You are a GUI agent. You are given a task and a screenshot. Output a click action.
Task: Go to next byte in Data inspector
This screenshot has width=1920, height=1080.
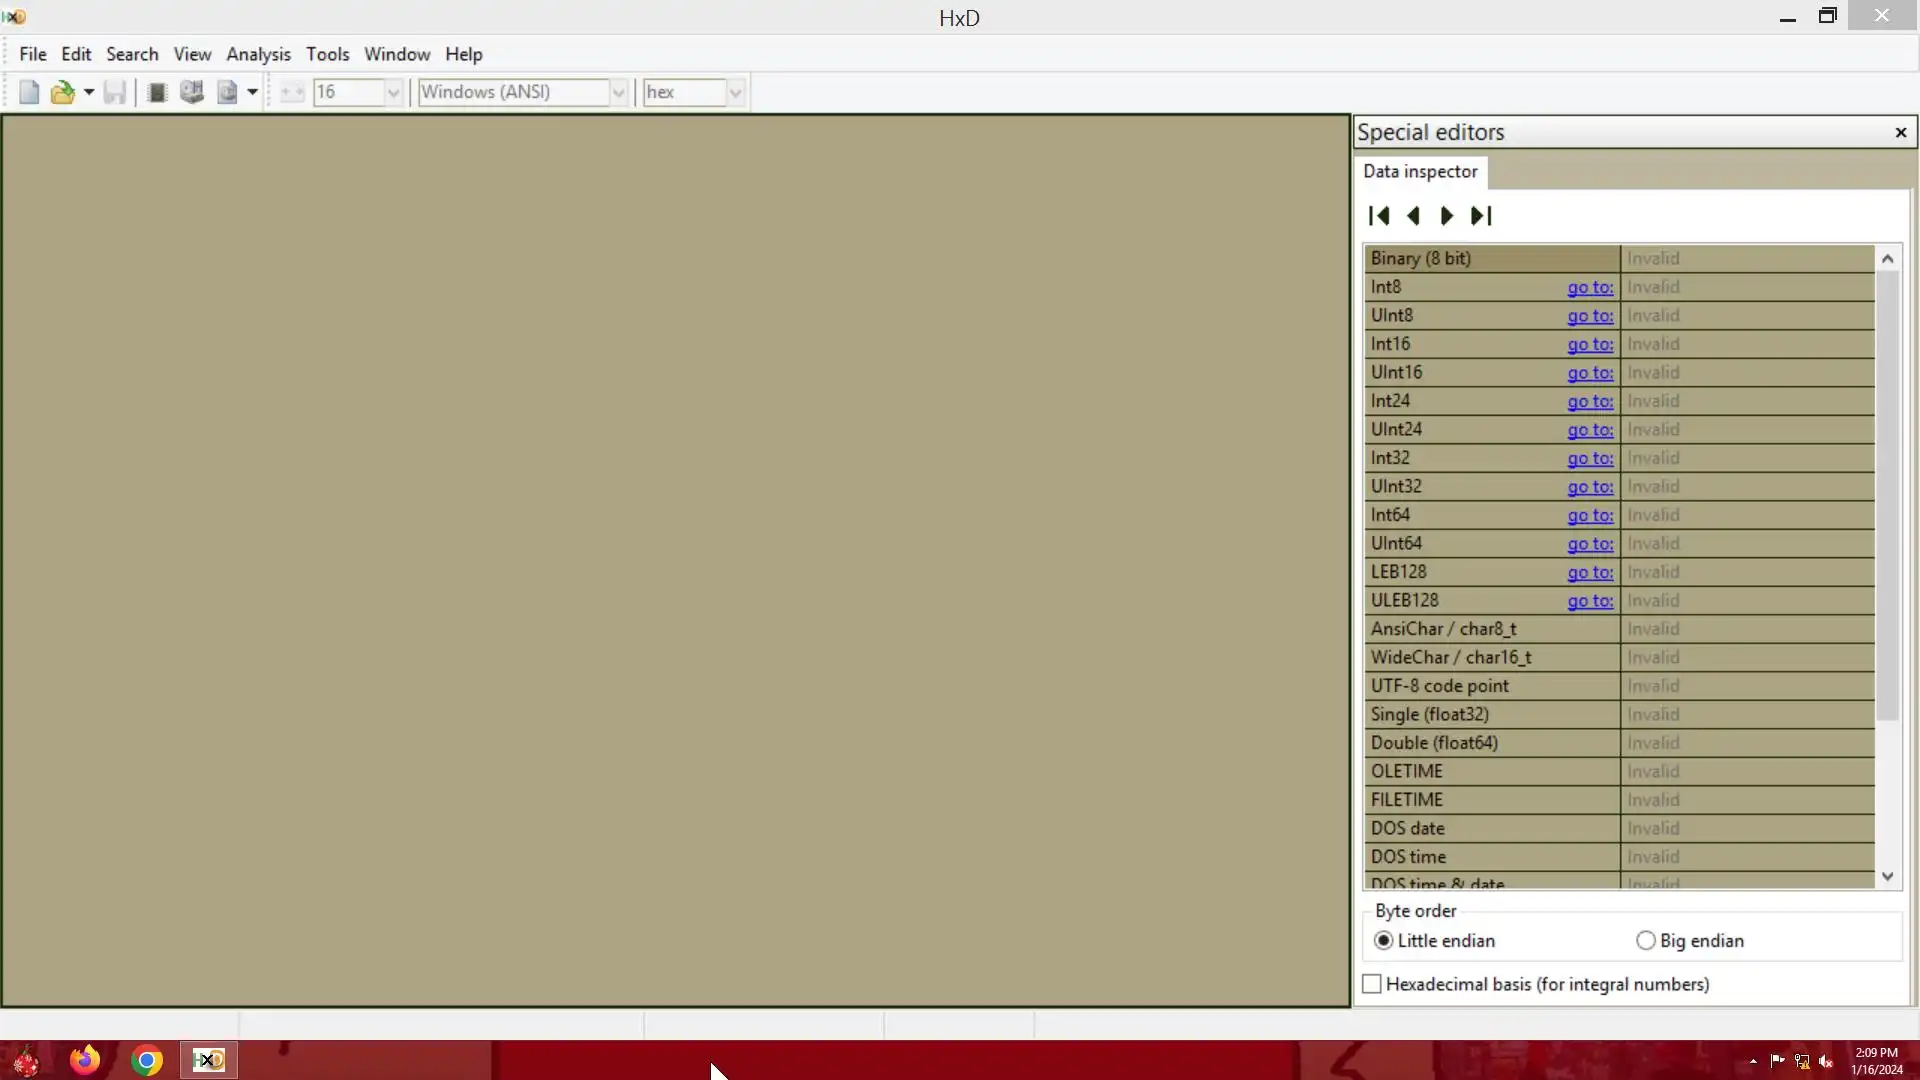click(1446, 216)
